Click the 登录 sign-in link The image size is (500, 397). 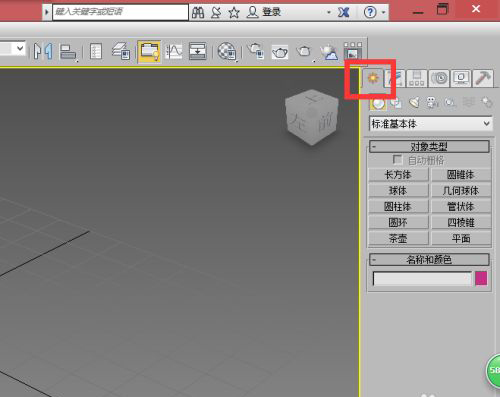(272, 12)
